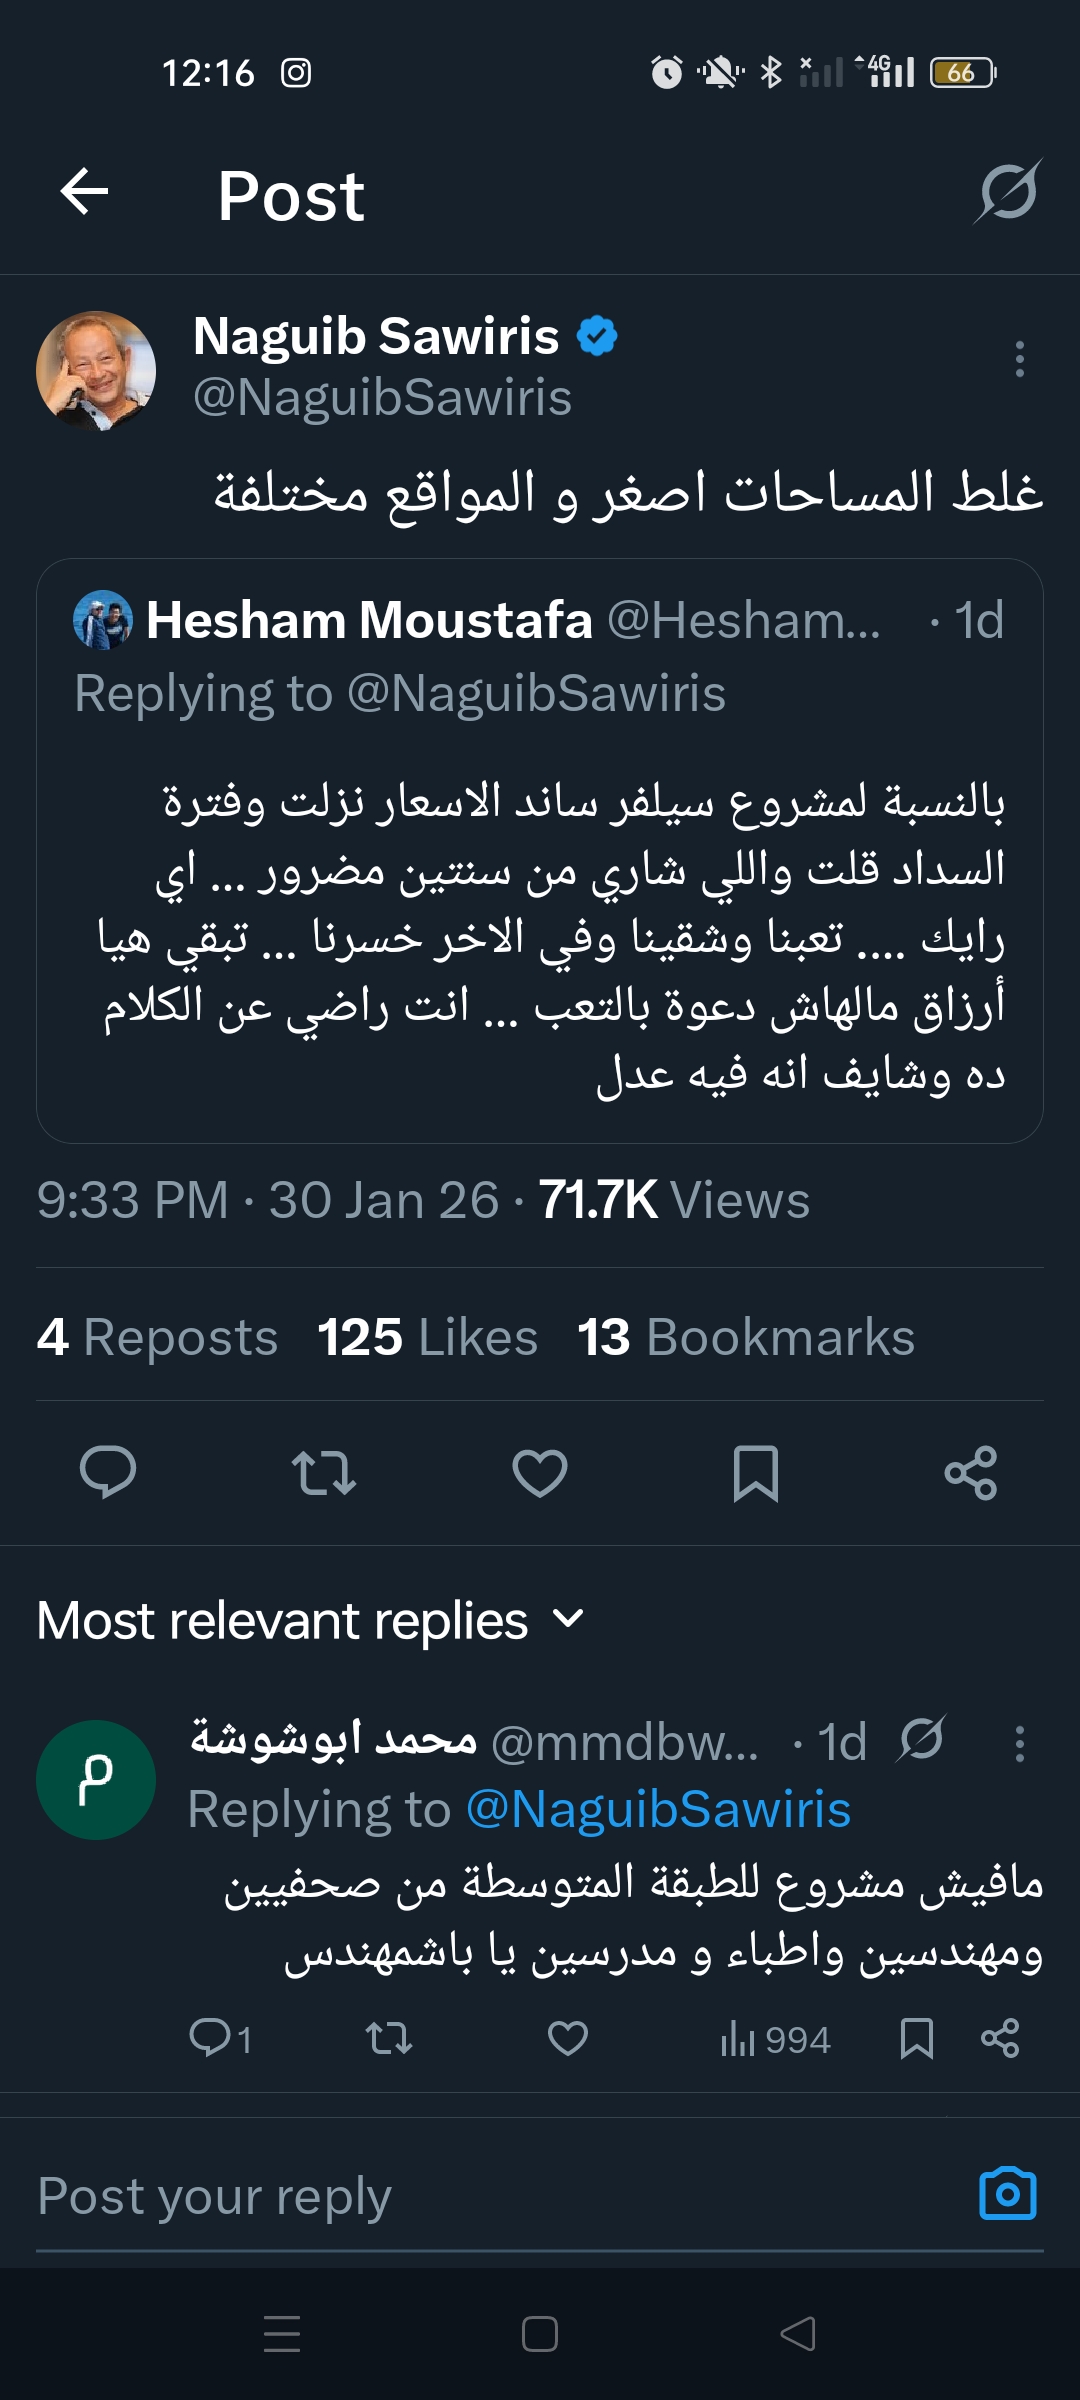Open Grok icon on محمد ابوشوشة's reply
The width and height of the screenshot is (1080, 2400).
[x=921, y=1740]
